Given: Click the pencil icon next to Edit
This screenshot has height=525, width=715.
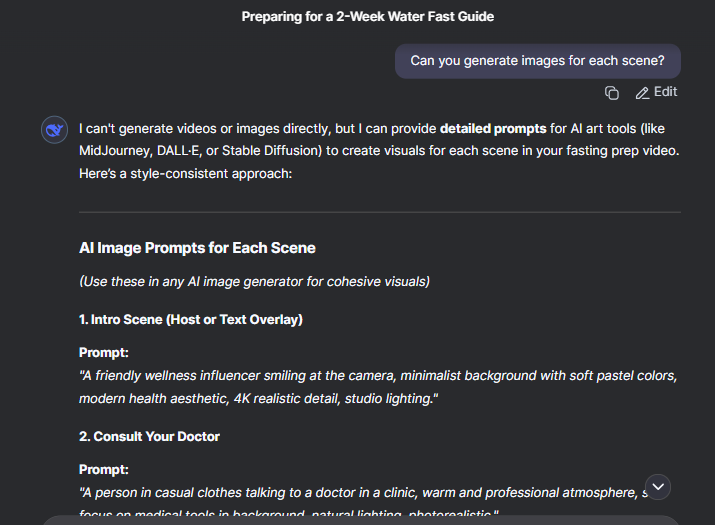Looking at the screenshot, I should [642, 93].
